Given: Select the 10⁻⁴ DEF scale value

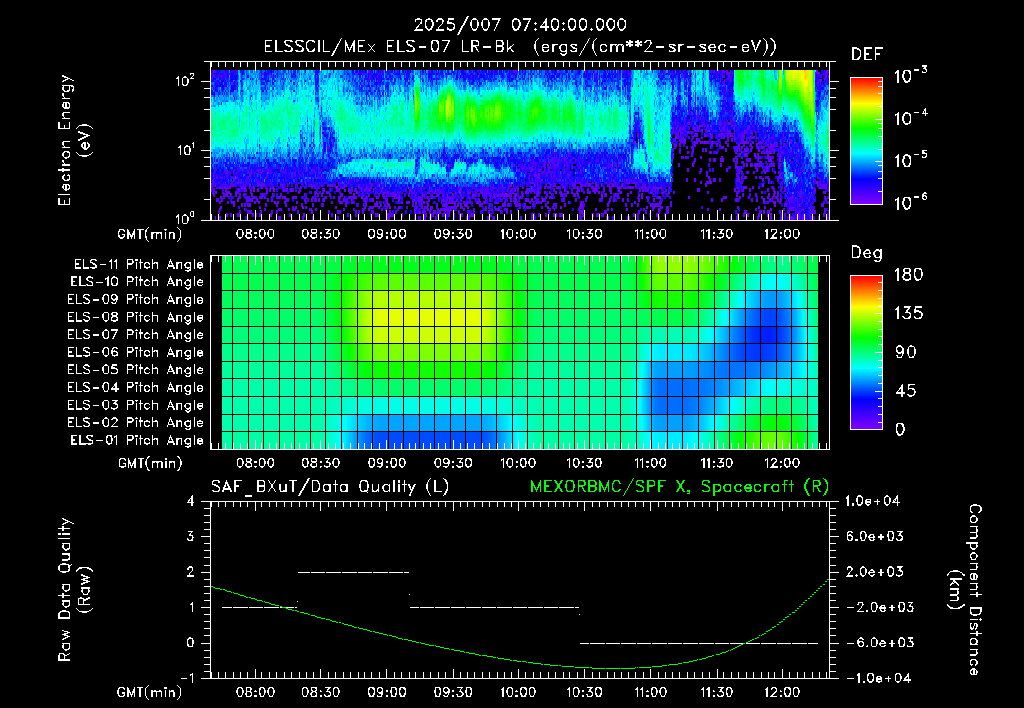Looking at the screenshot, I should [910, 118].
